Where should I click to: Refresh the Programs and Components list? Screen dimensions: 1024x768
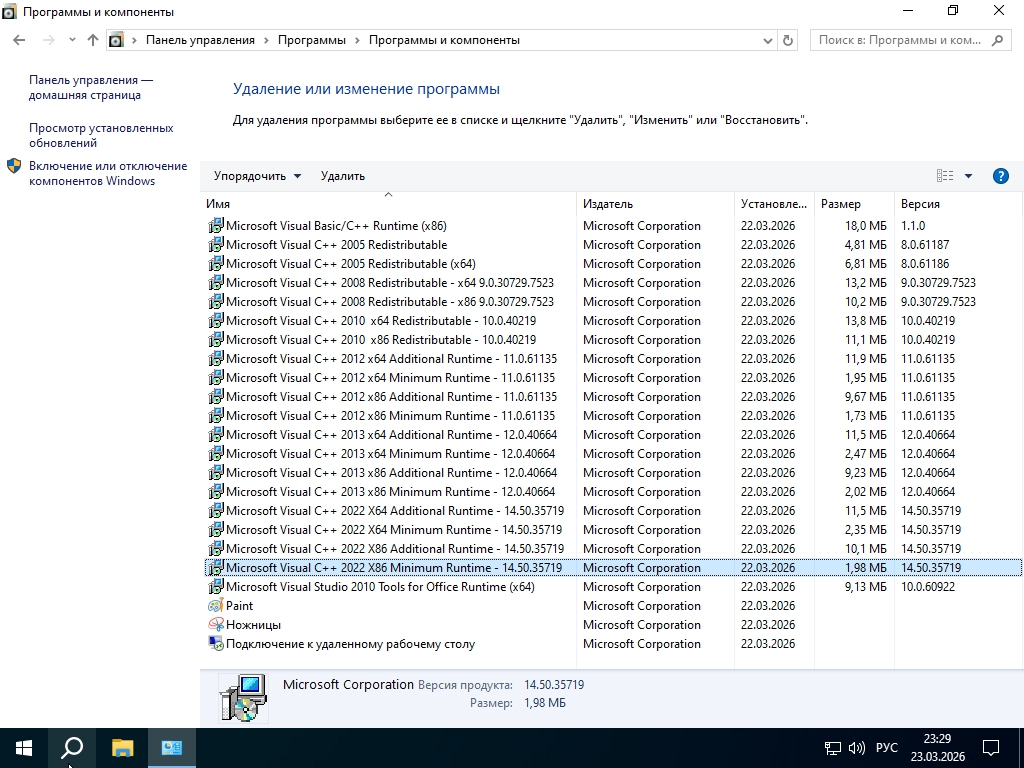tap(788, 40)
